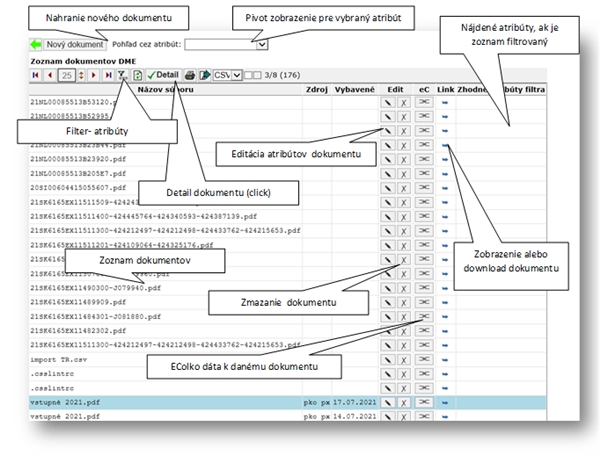Open the attribute filter funnel icon
The image size is (600, 455).
point(122,75)
